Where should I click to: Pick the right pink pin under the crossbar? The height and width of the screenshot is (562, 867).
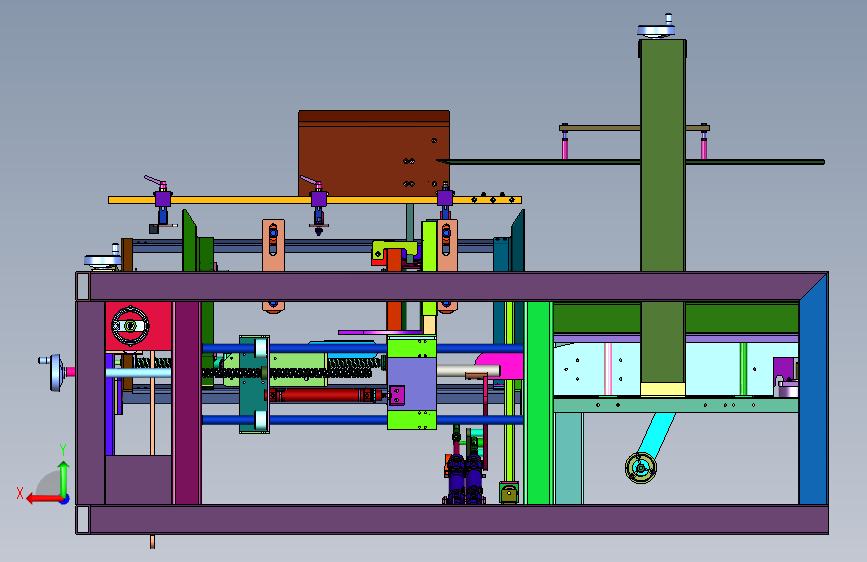point(704,147)
